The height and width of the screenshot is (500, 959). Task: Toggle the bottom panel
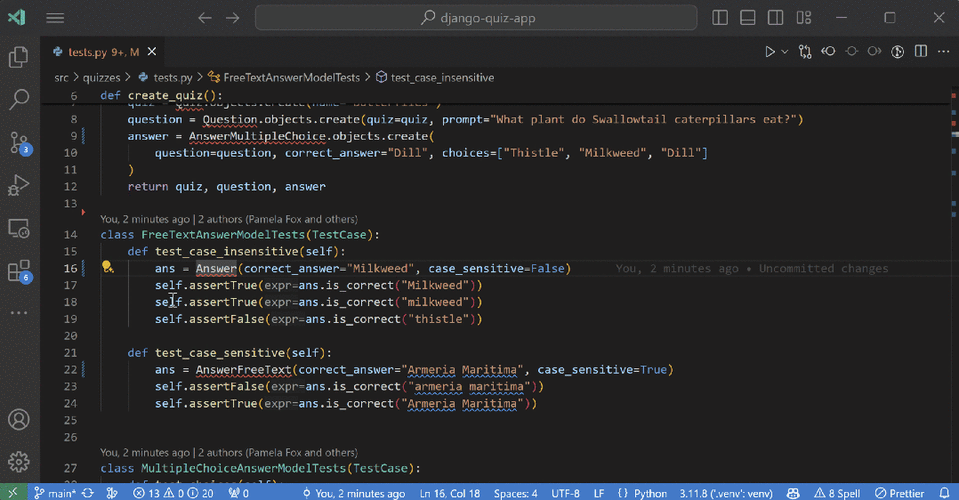747,18
